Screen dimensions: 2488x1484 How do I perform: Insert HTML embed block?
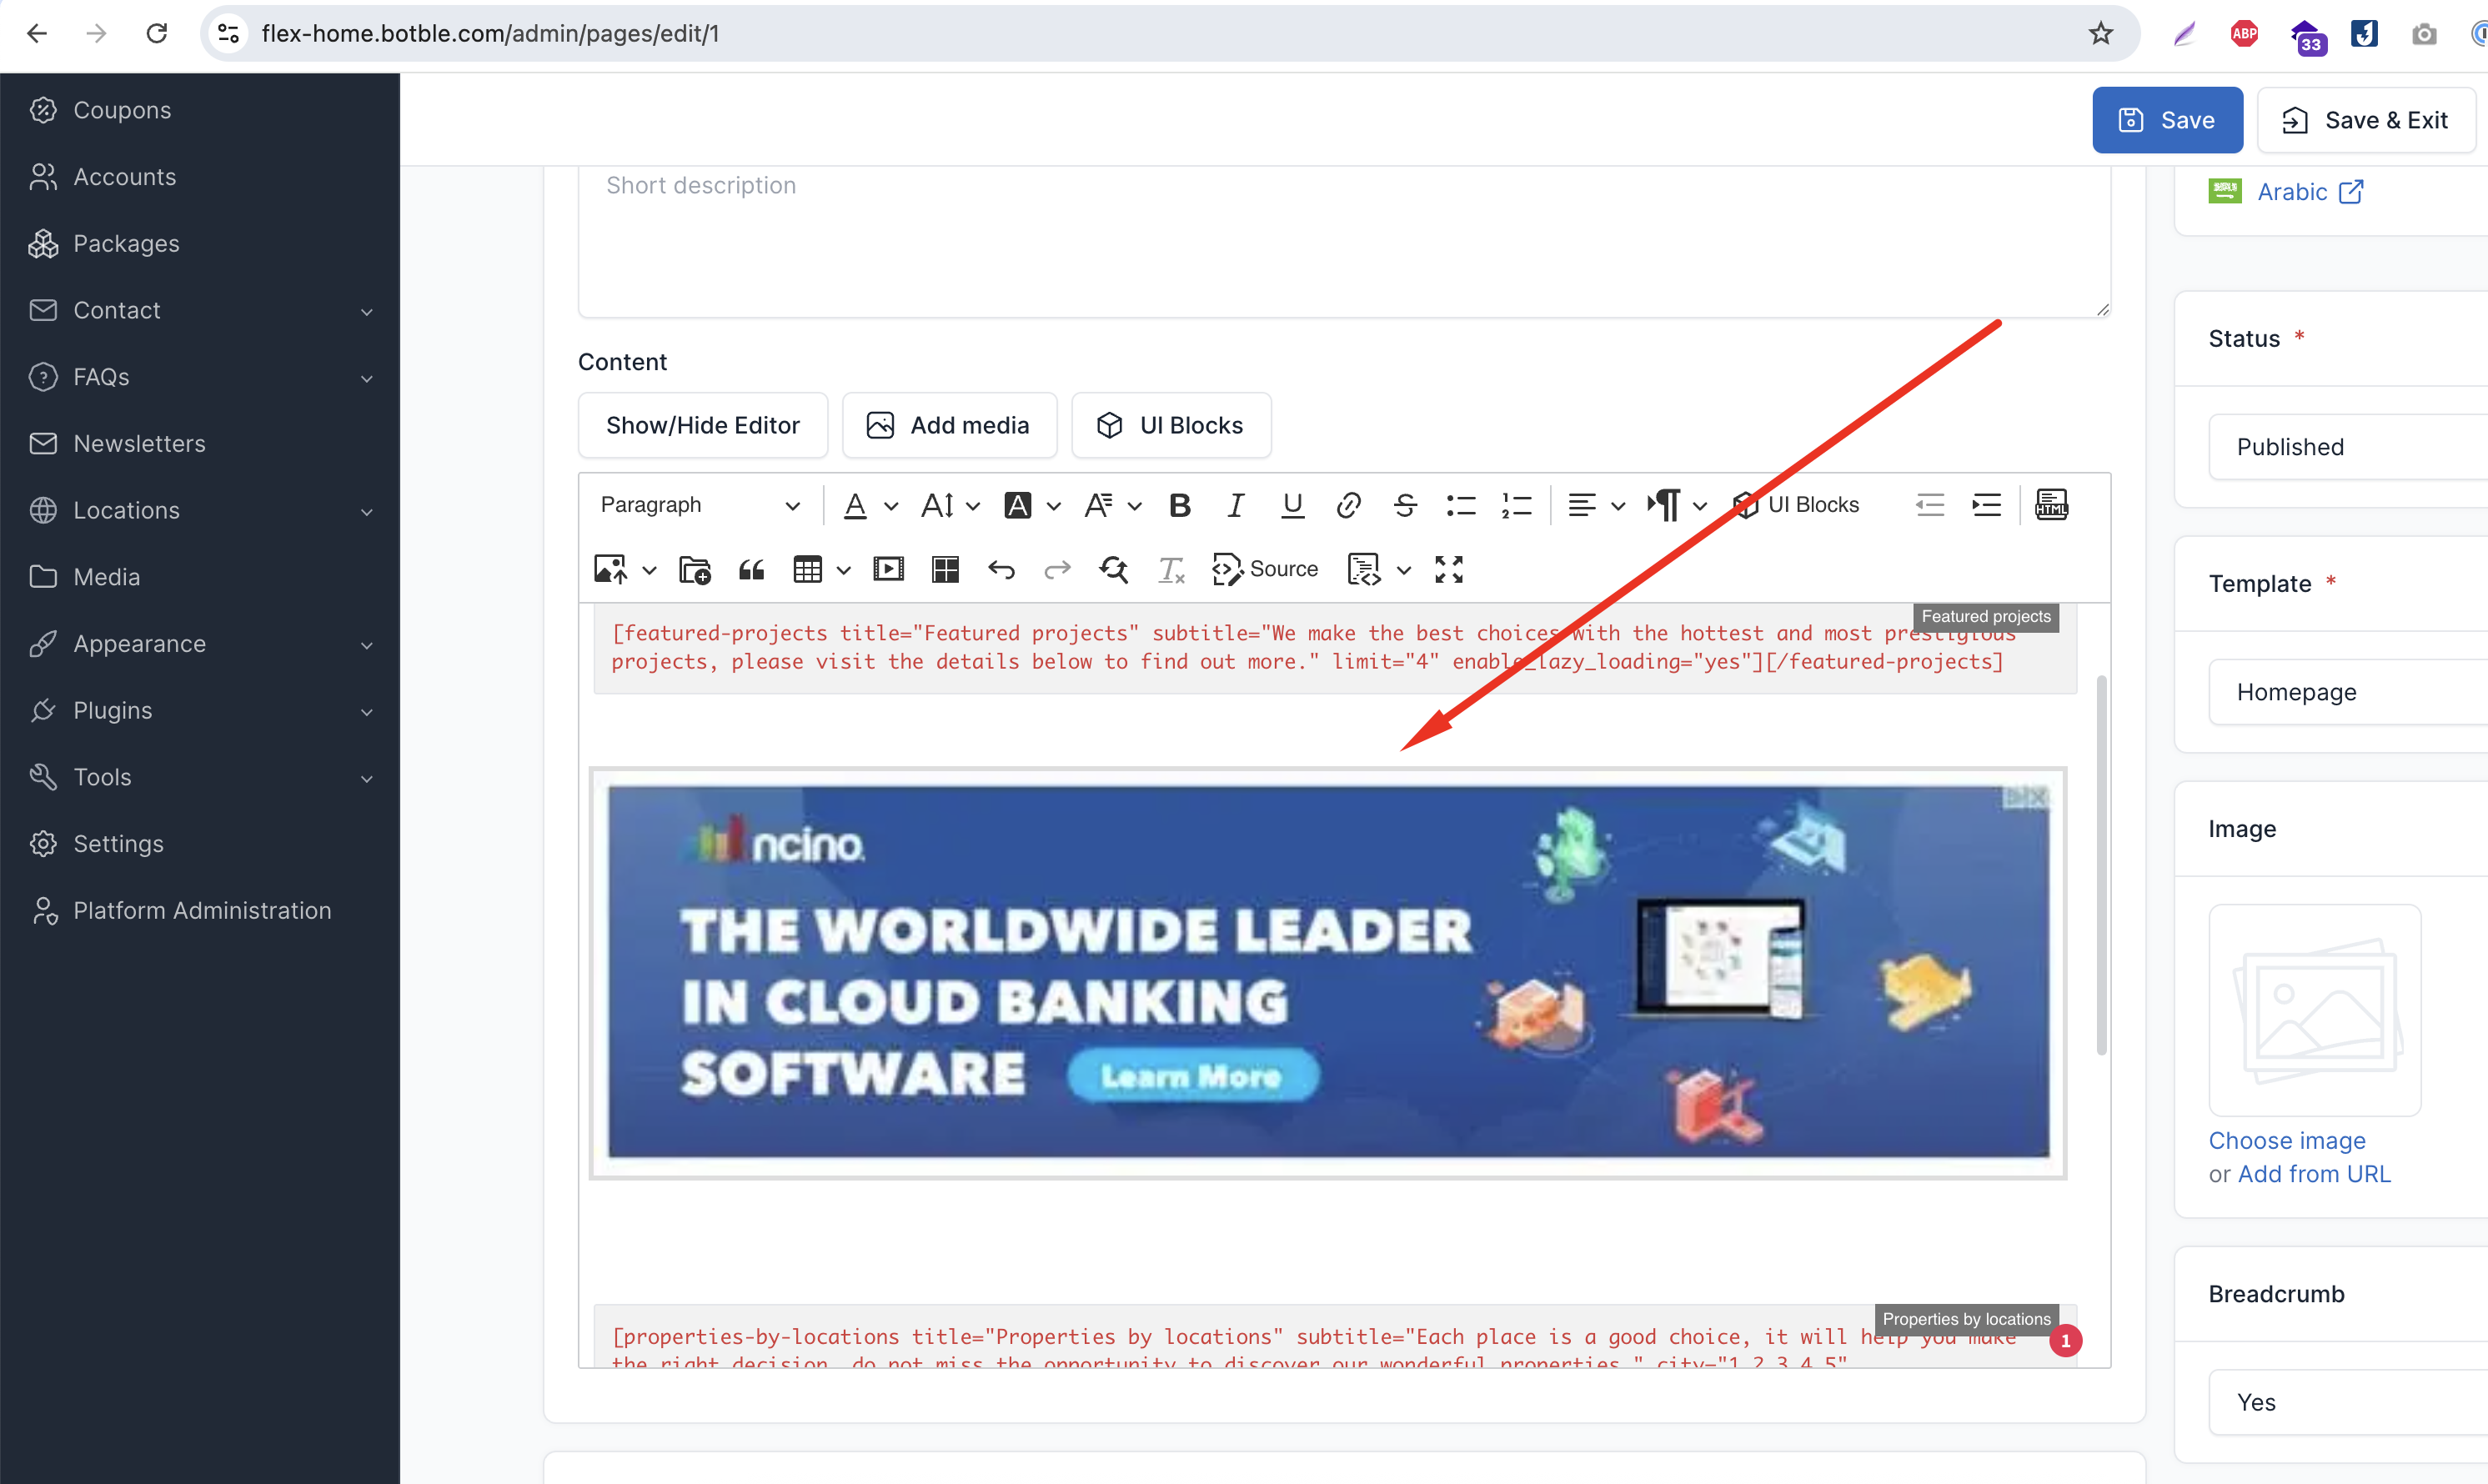pos(2051,505)
